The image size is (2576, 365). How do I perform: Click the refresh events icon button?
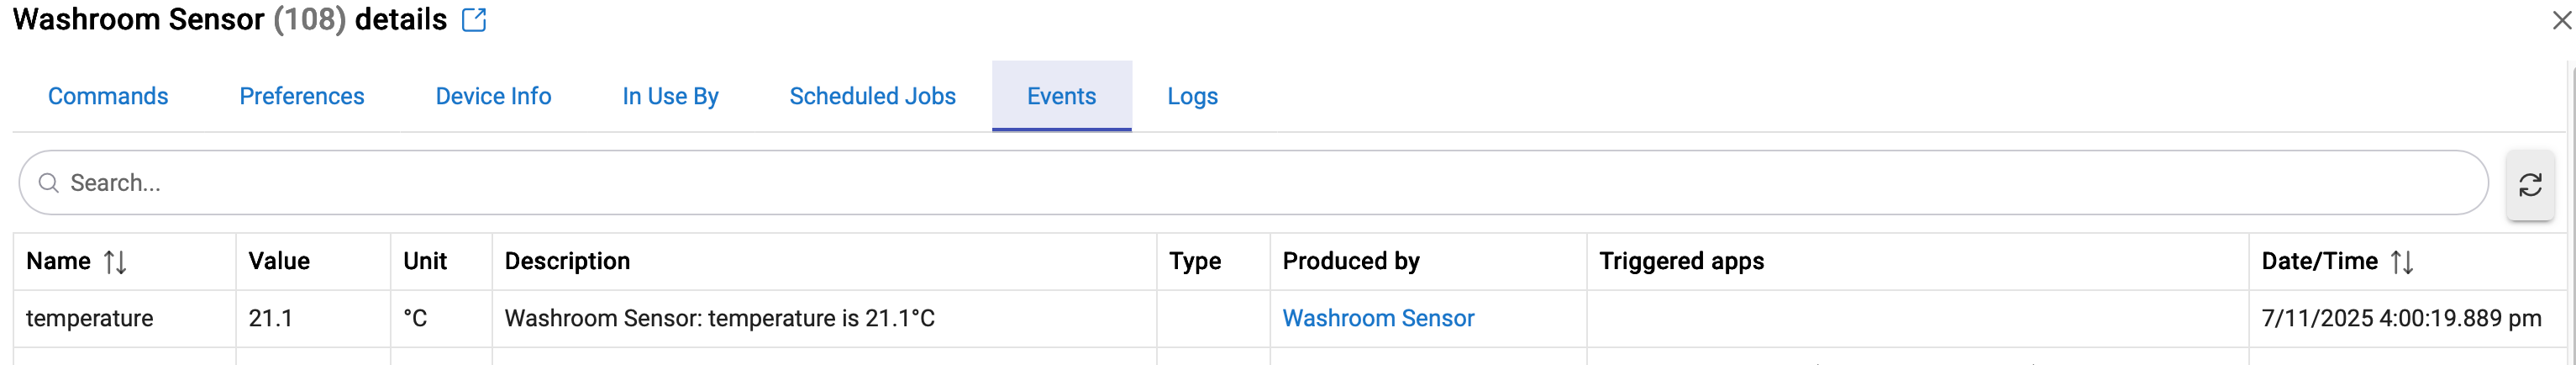tap(2529, 185)
